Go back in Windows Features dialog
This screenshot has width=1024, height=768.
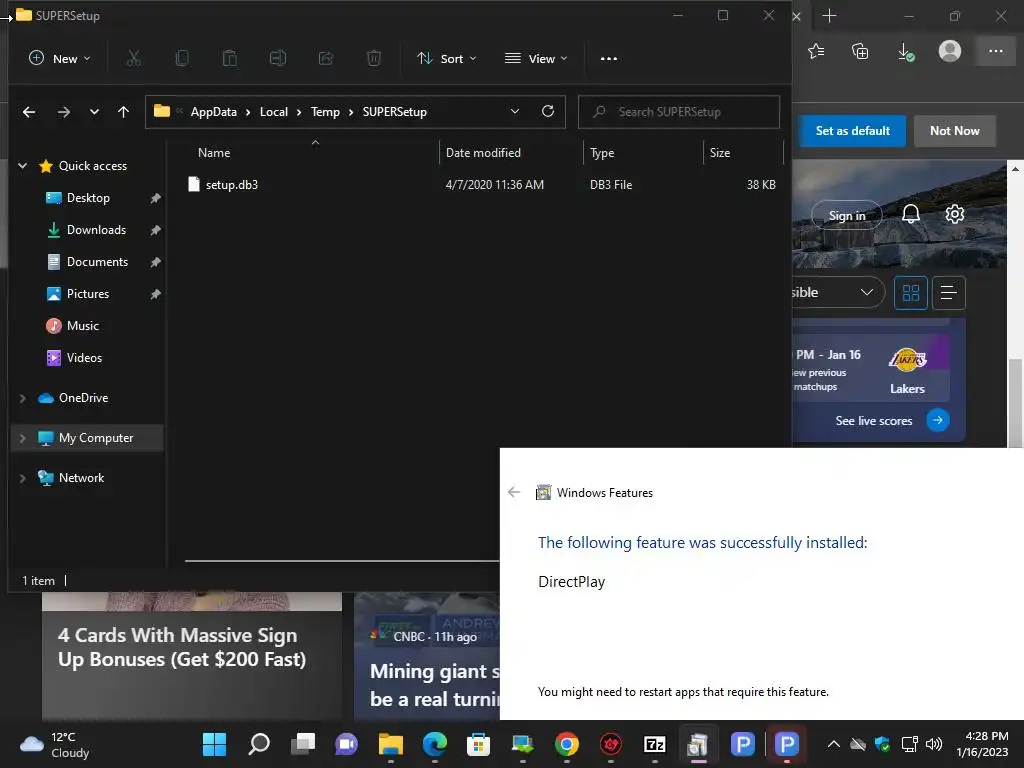[515, 492]
